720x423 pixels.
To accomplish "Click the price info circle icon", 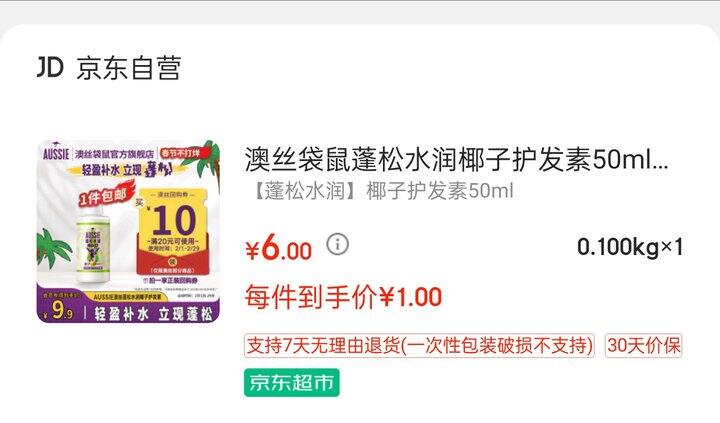I will (x=338, y=244).
